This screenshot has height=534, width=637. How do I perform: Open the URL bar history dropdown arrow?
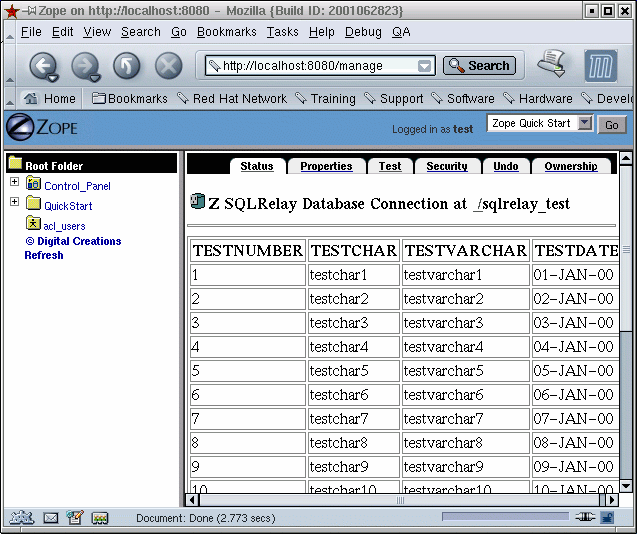point(425,66)
